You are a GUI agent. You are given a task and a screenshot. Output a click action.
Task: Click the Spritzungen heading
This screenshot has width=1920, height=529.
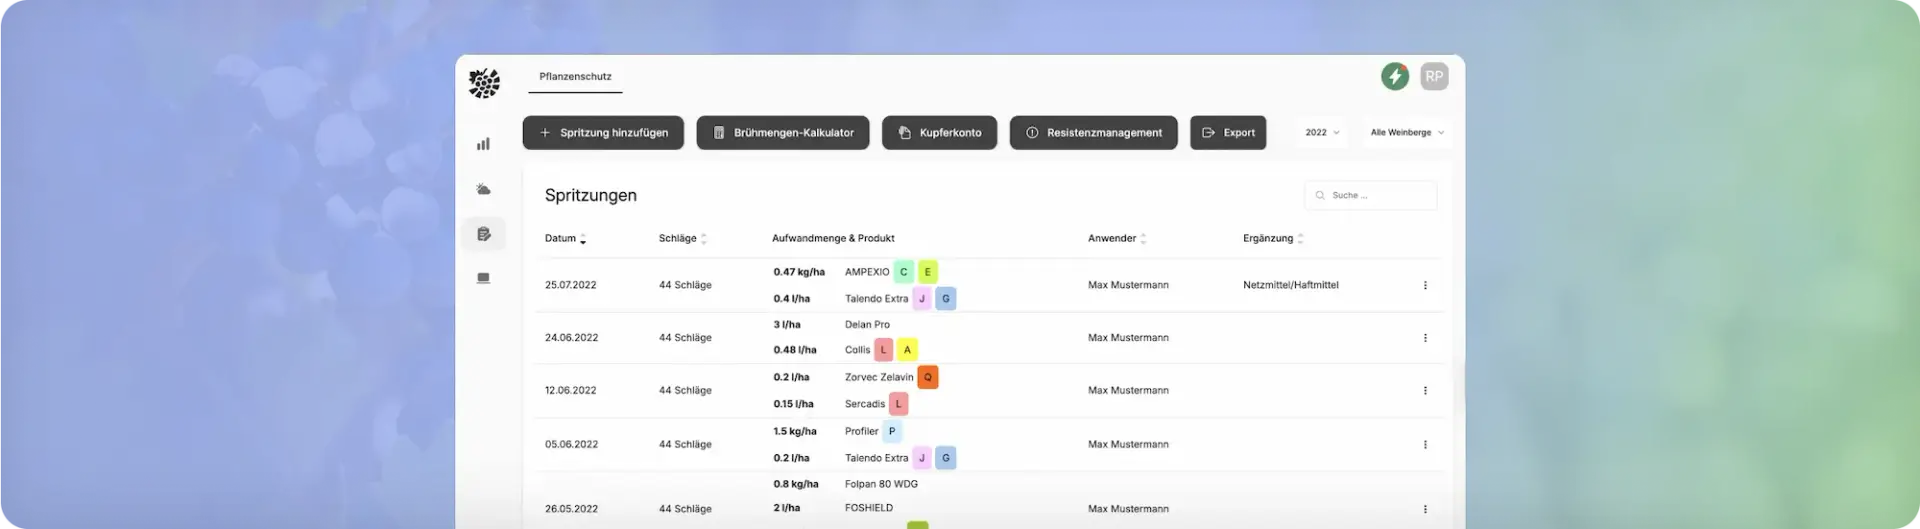click(x=591, y=196)
